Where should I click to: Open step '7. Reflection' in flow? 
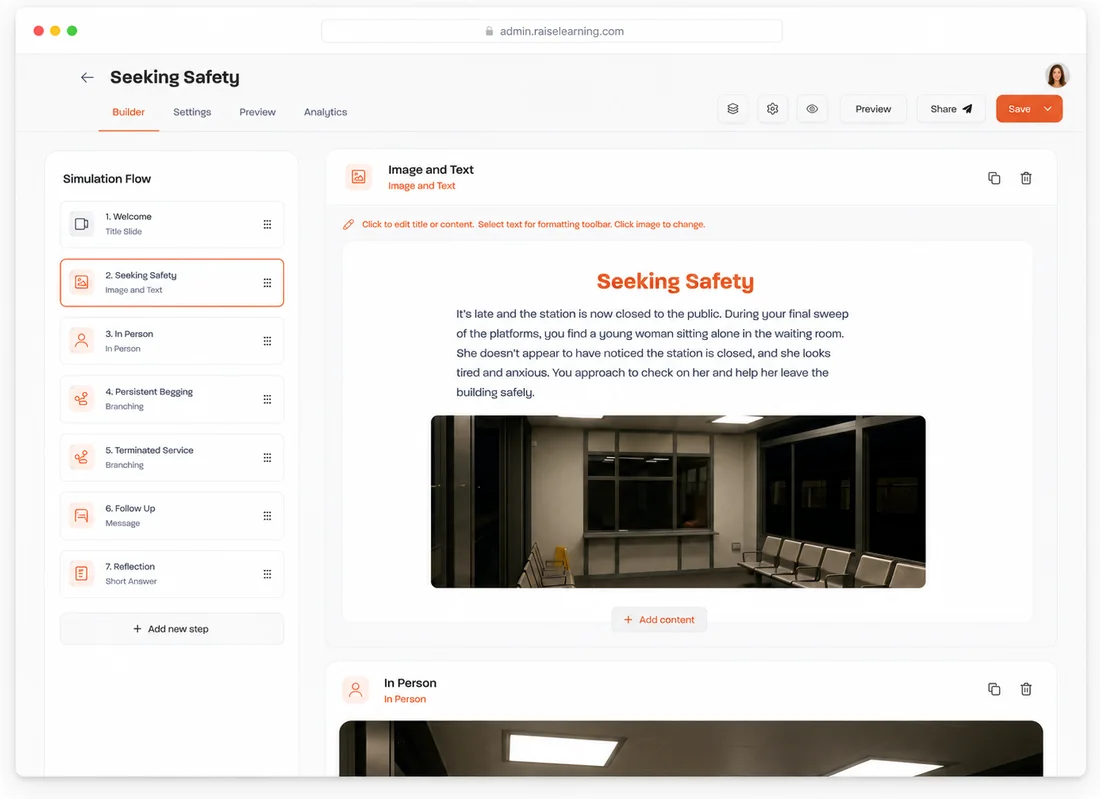click(172, 574)
